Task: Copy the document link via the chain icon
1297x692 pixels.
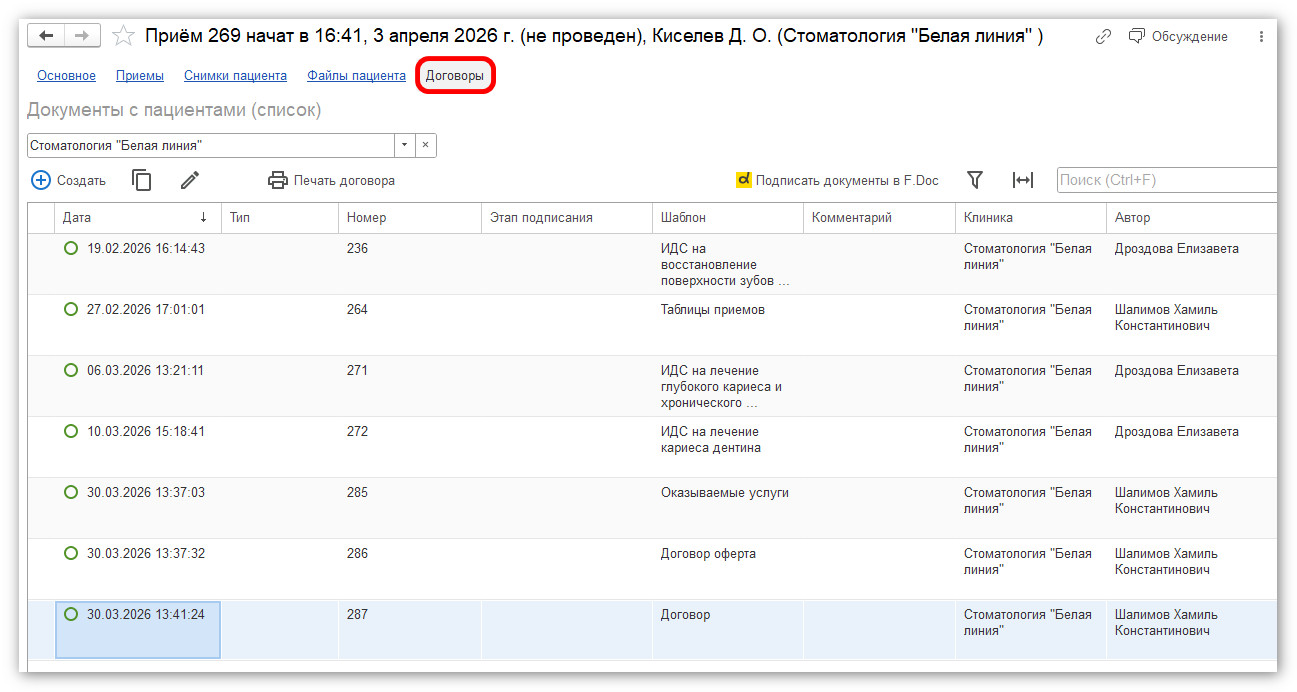Action: point(1103,37)
